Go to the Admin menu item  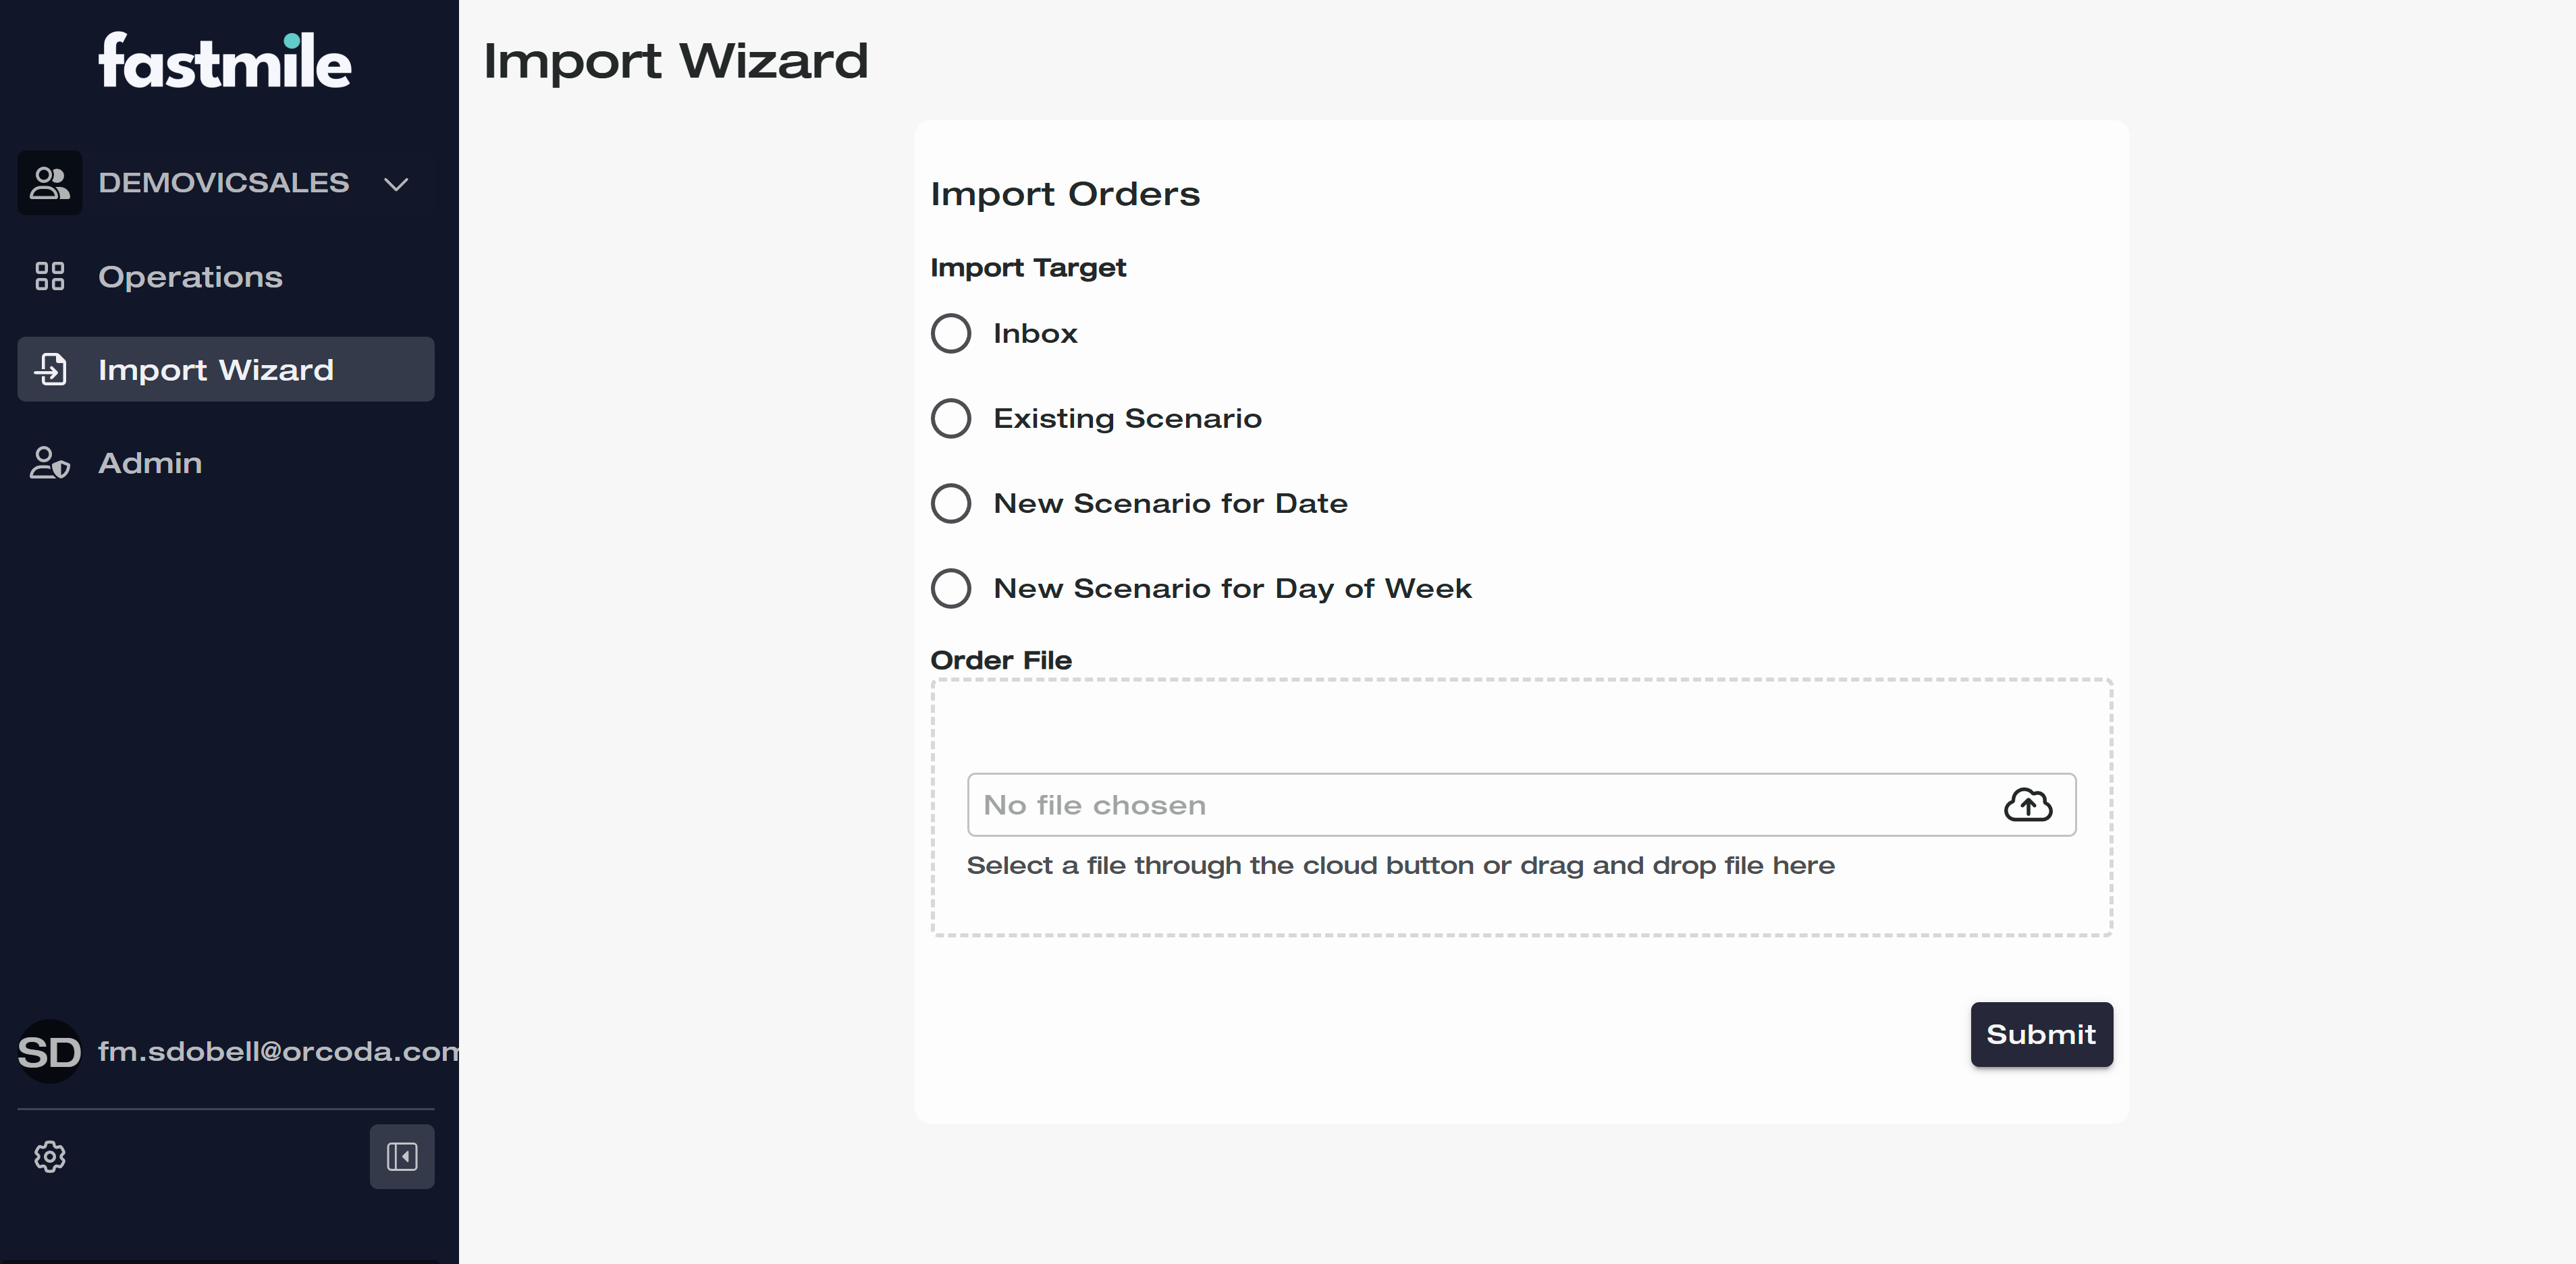[150, 463]
